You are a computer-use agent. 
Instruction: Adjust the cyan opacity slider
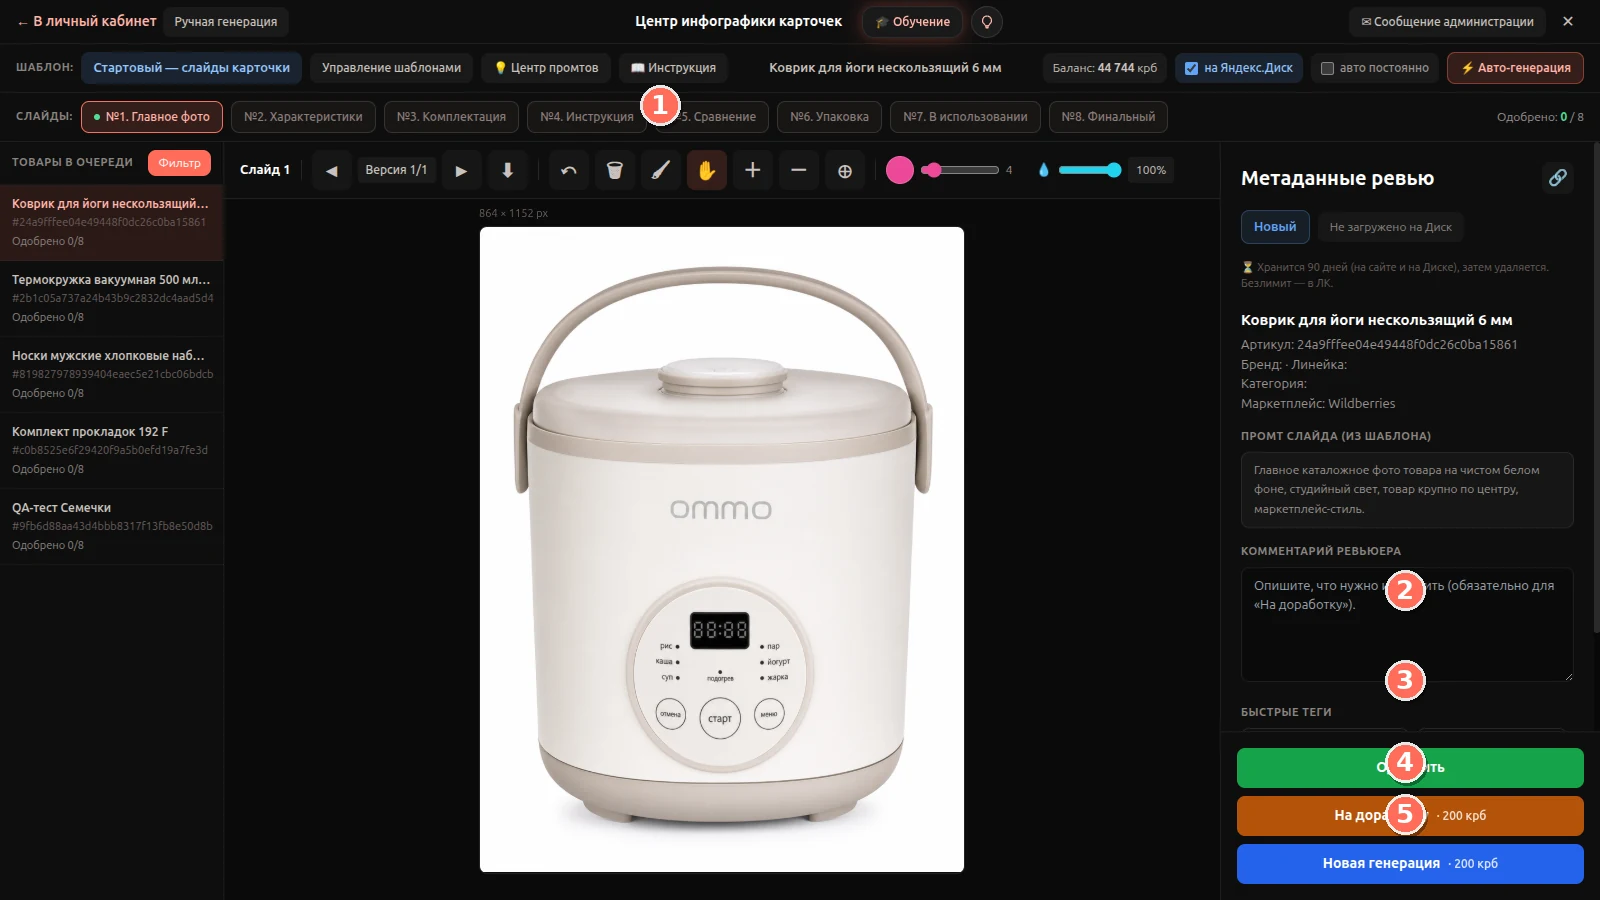pyautogui.click(x=1090, y=170)
